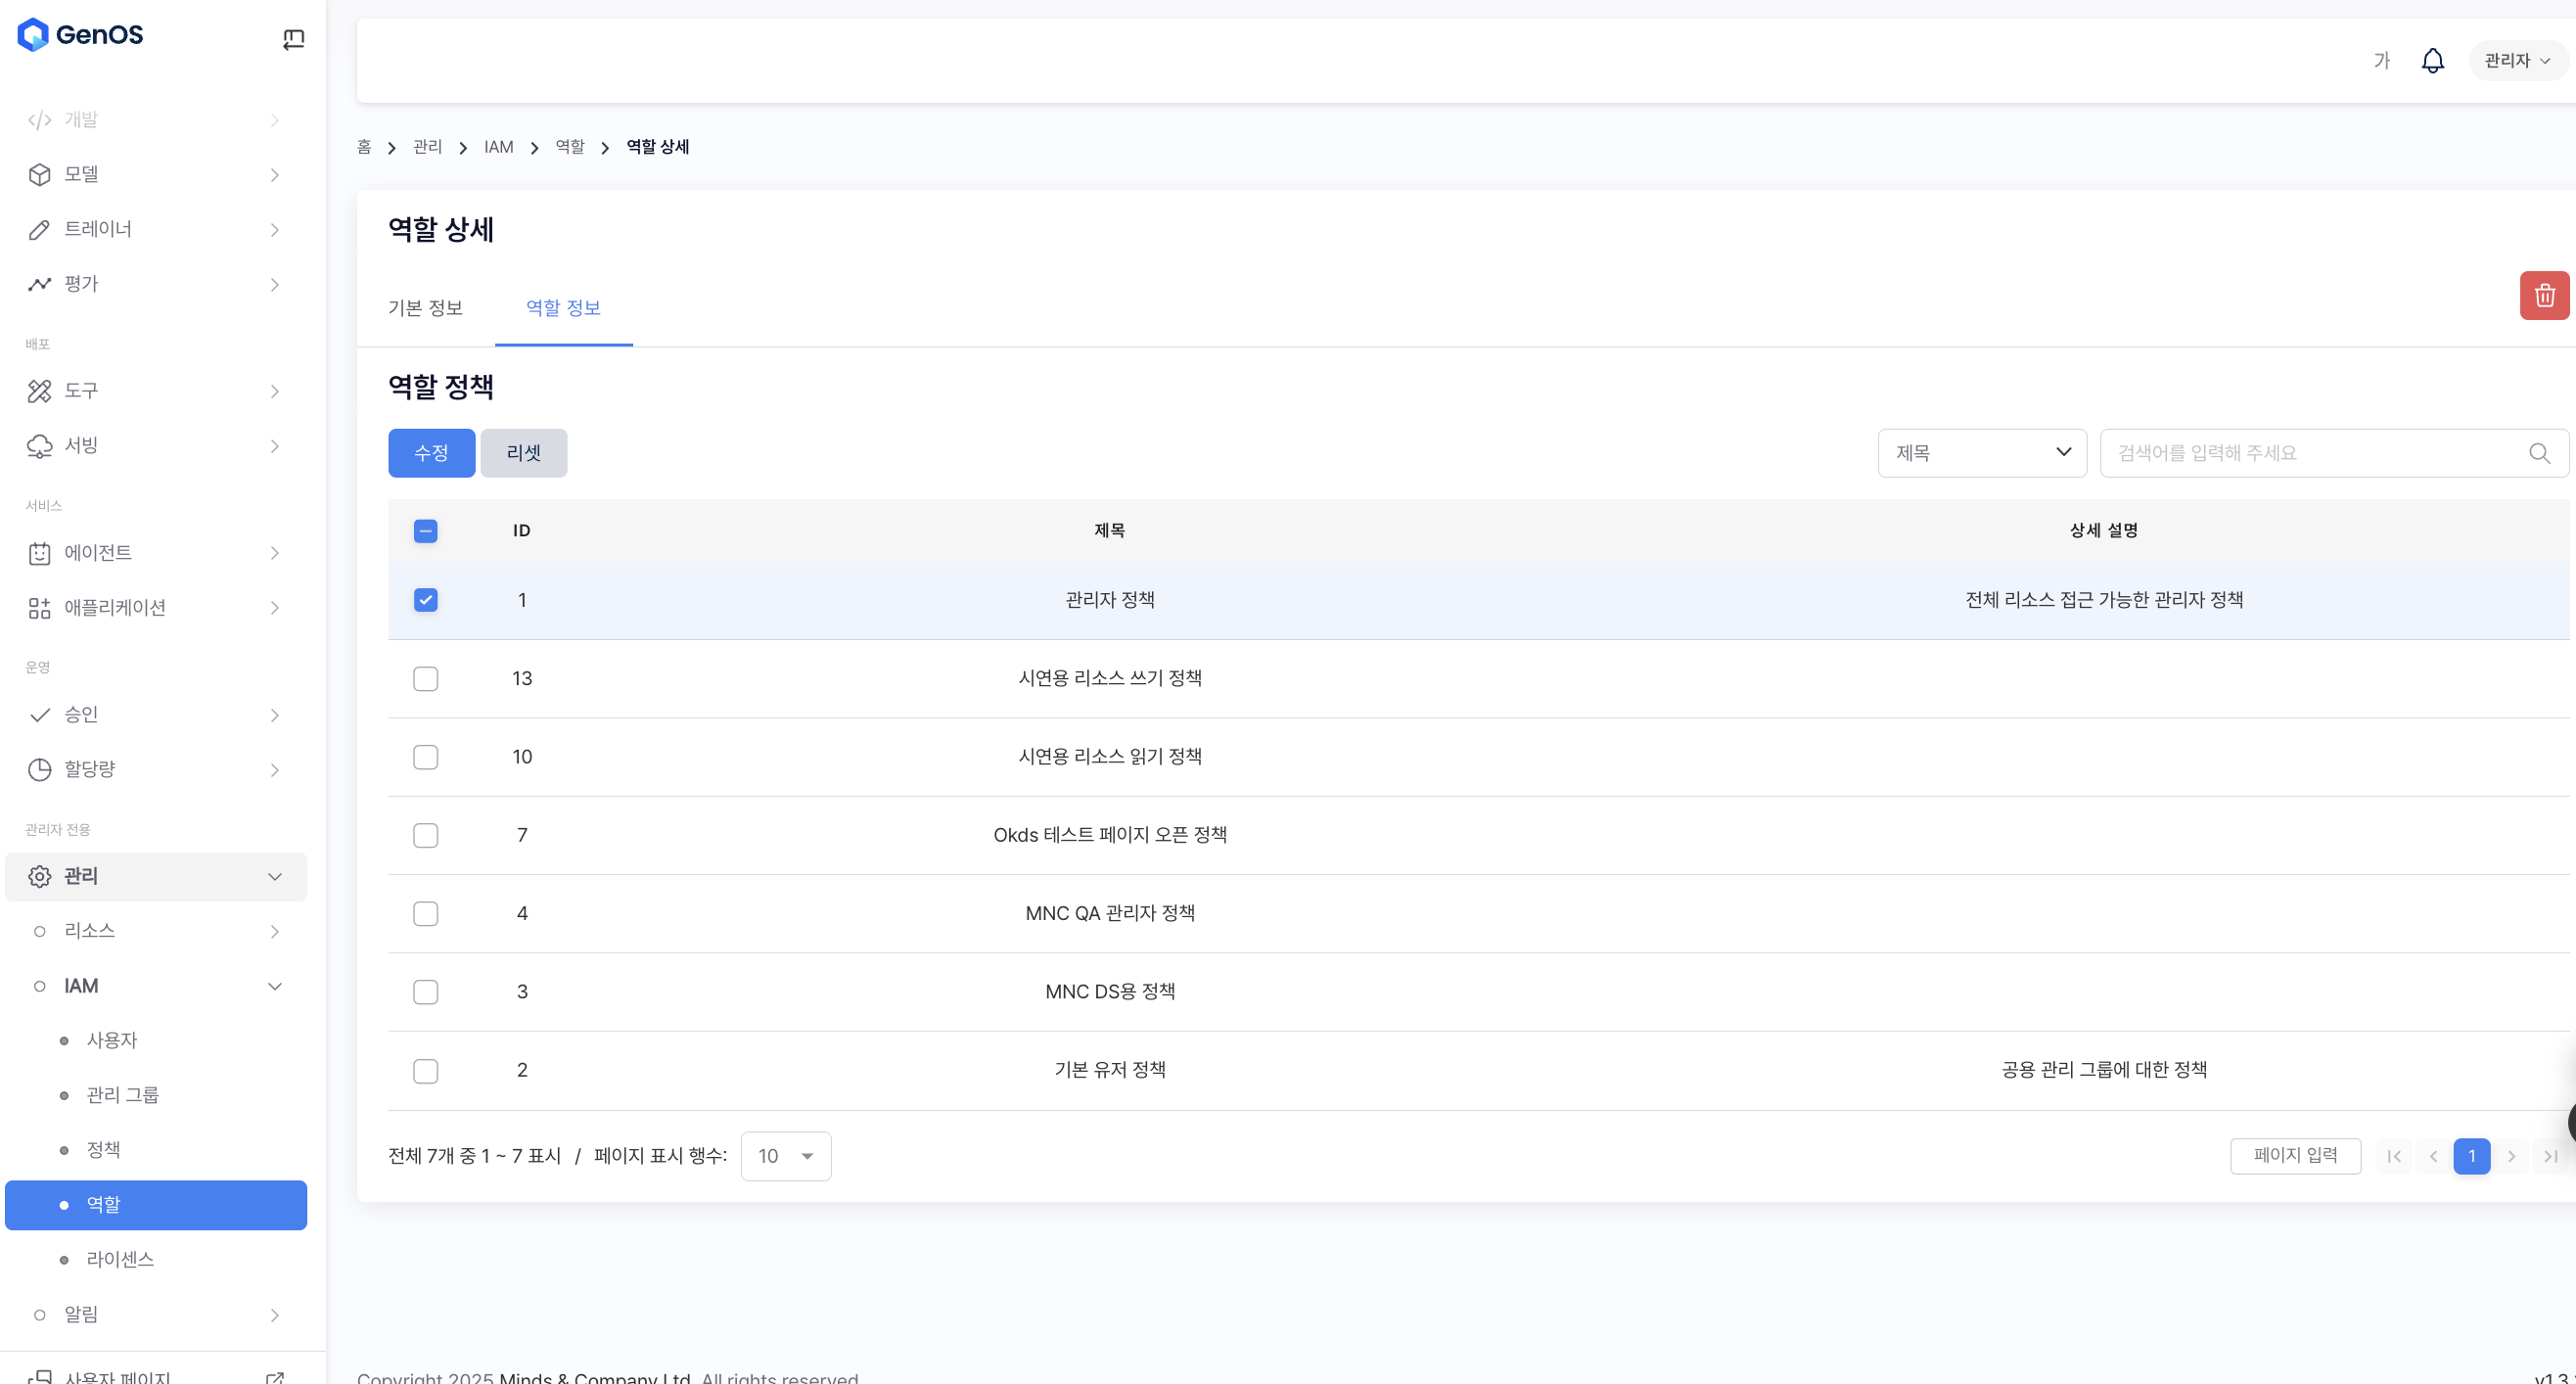Click the 에이전트 icon in sidebar
Screen dimensions: 2576x1384
coord(39,554)
